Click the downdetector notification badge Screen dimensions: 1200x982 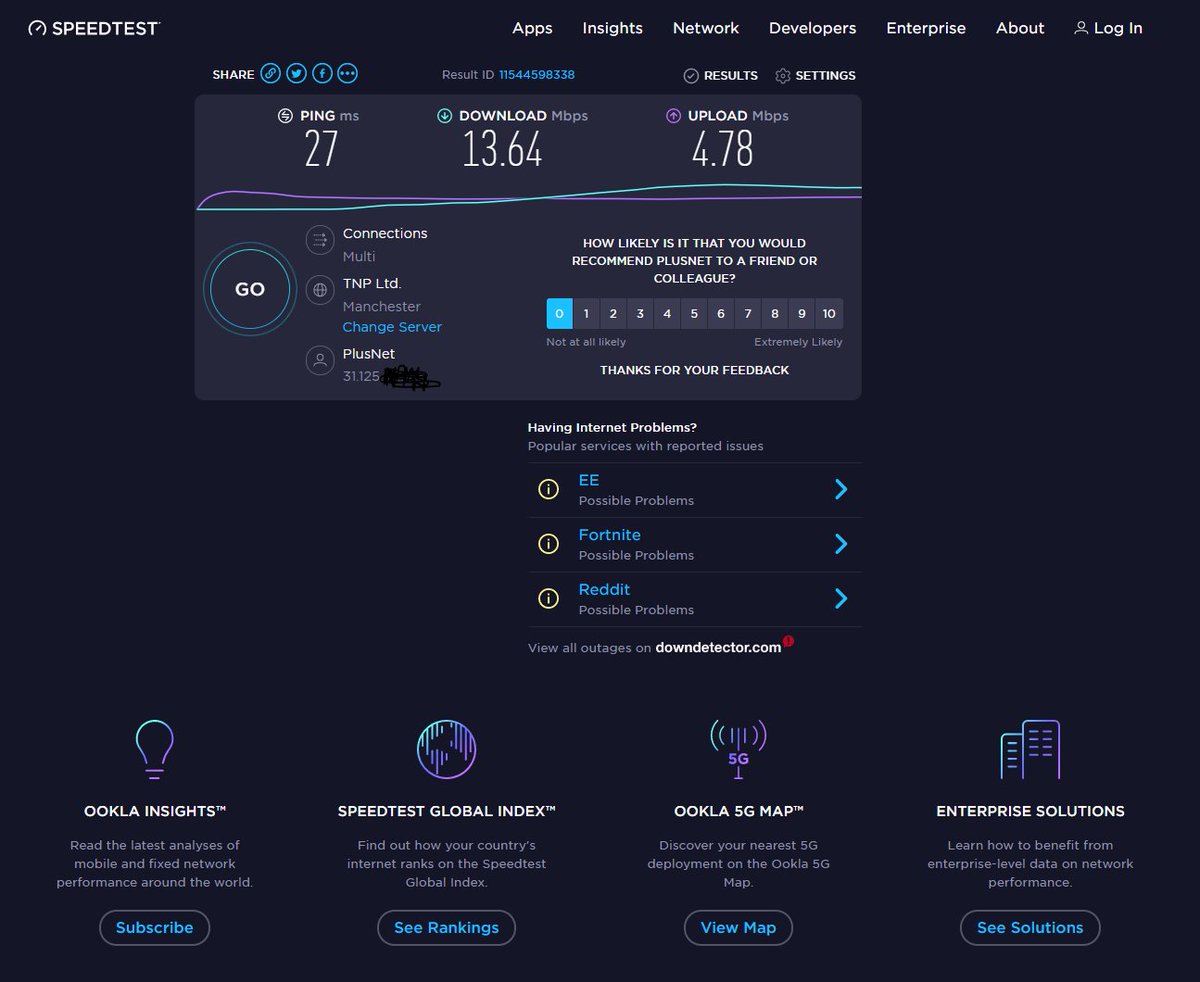[788, 640]
